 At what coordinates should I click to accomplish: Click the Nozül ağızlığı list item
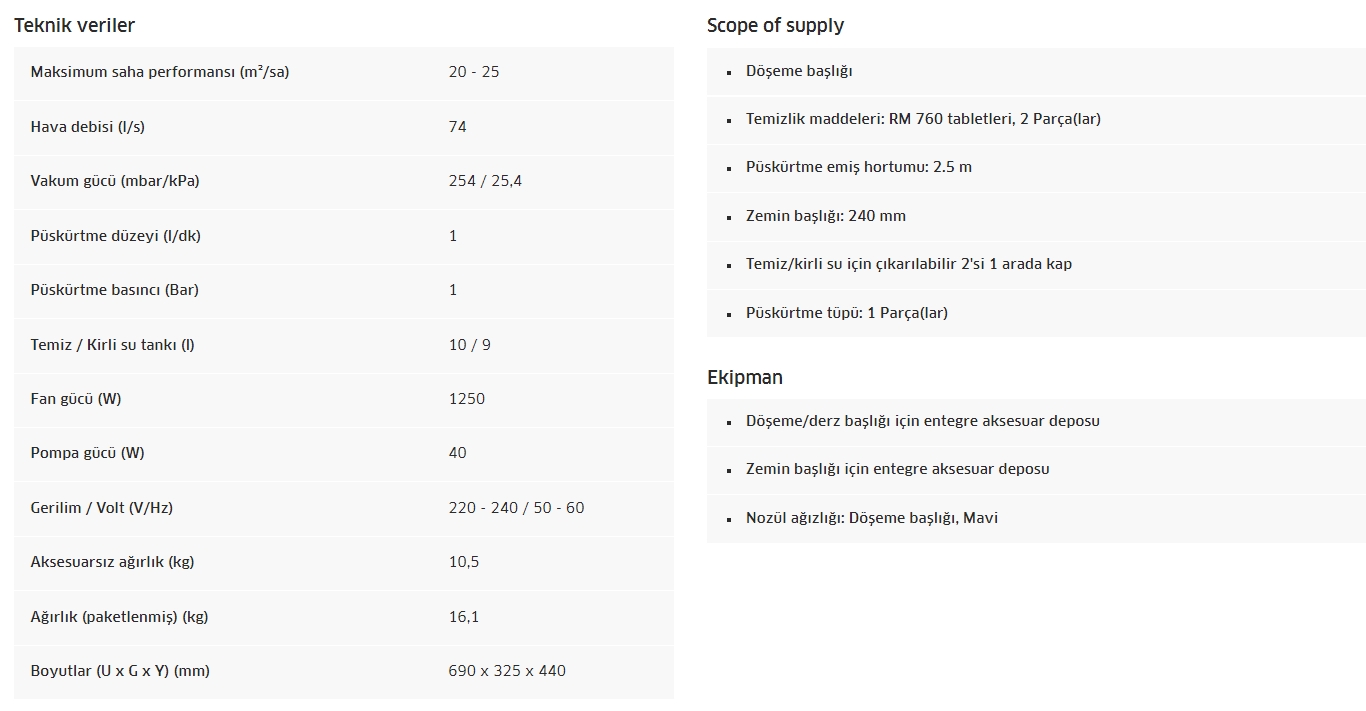1036,518
